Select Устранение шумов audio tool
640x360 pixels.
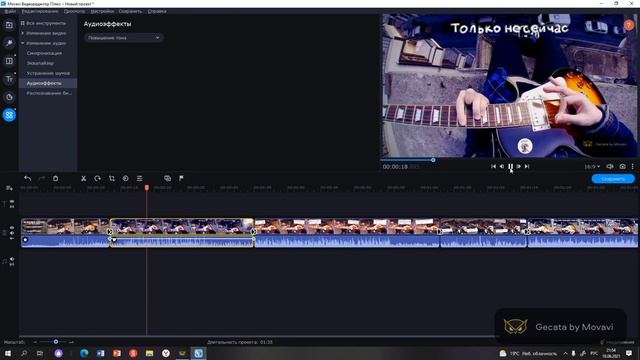48,73
